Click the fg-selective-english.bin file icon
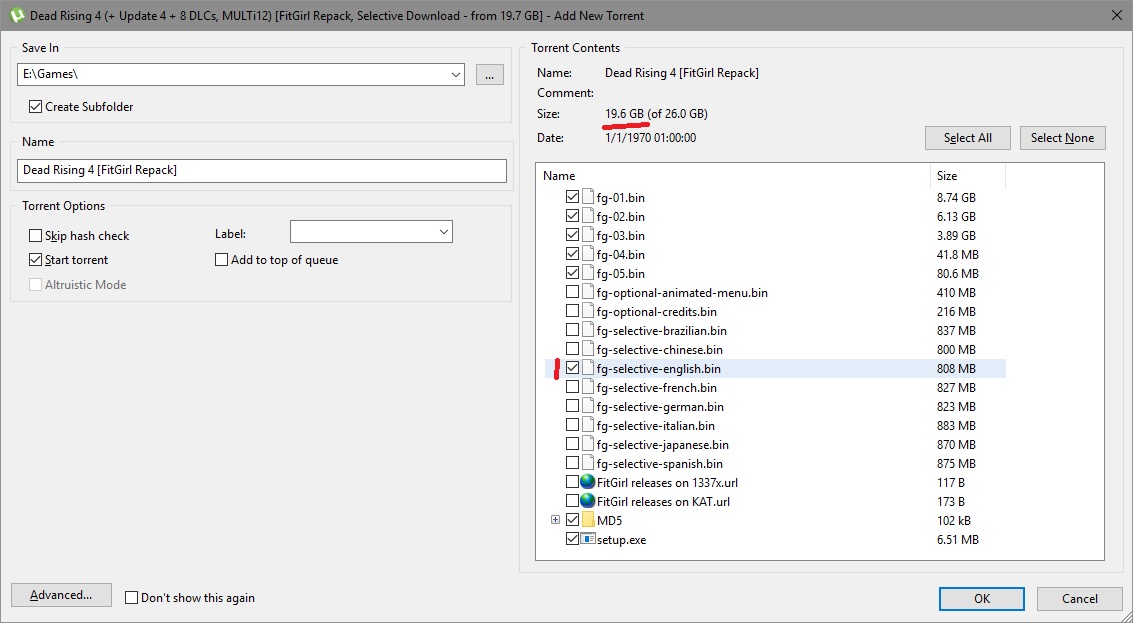 [587, 369]
